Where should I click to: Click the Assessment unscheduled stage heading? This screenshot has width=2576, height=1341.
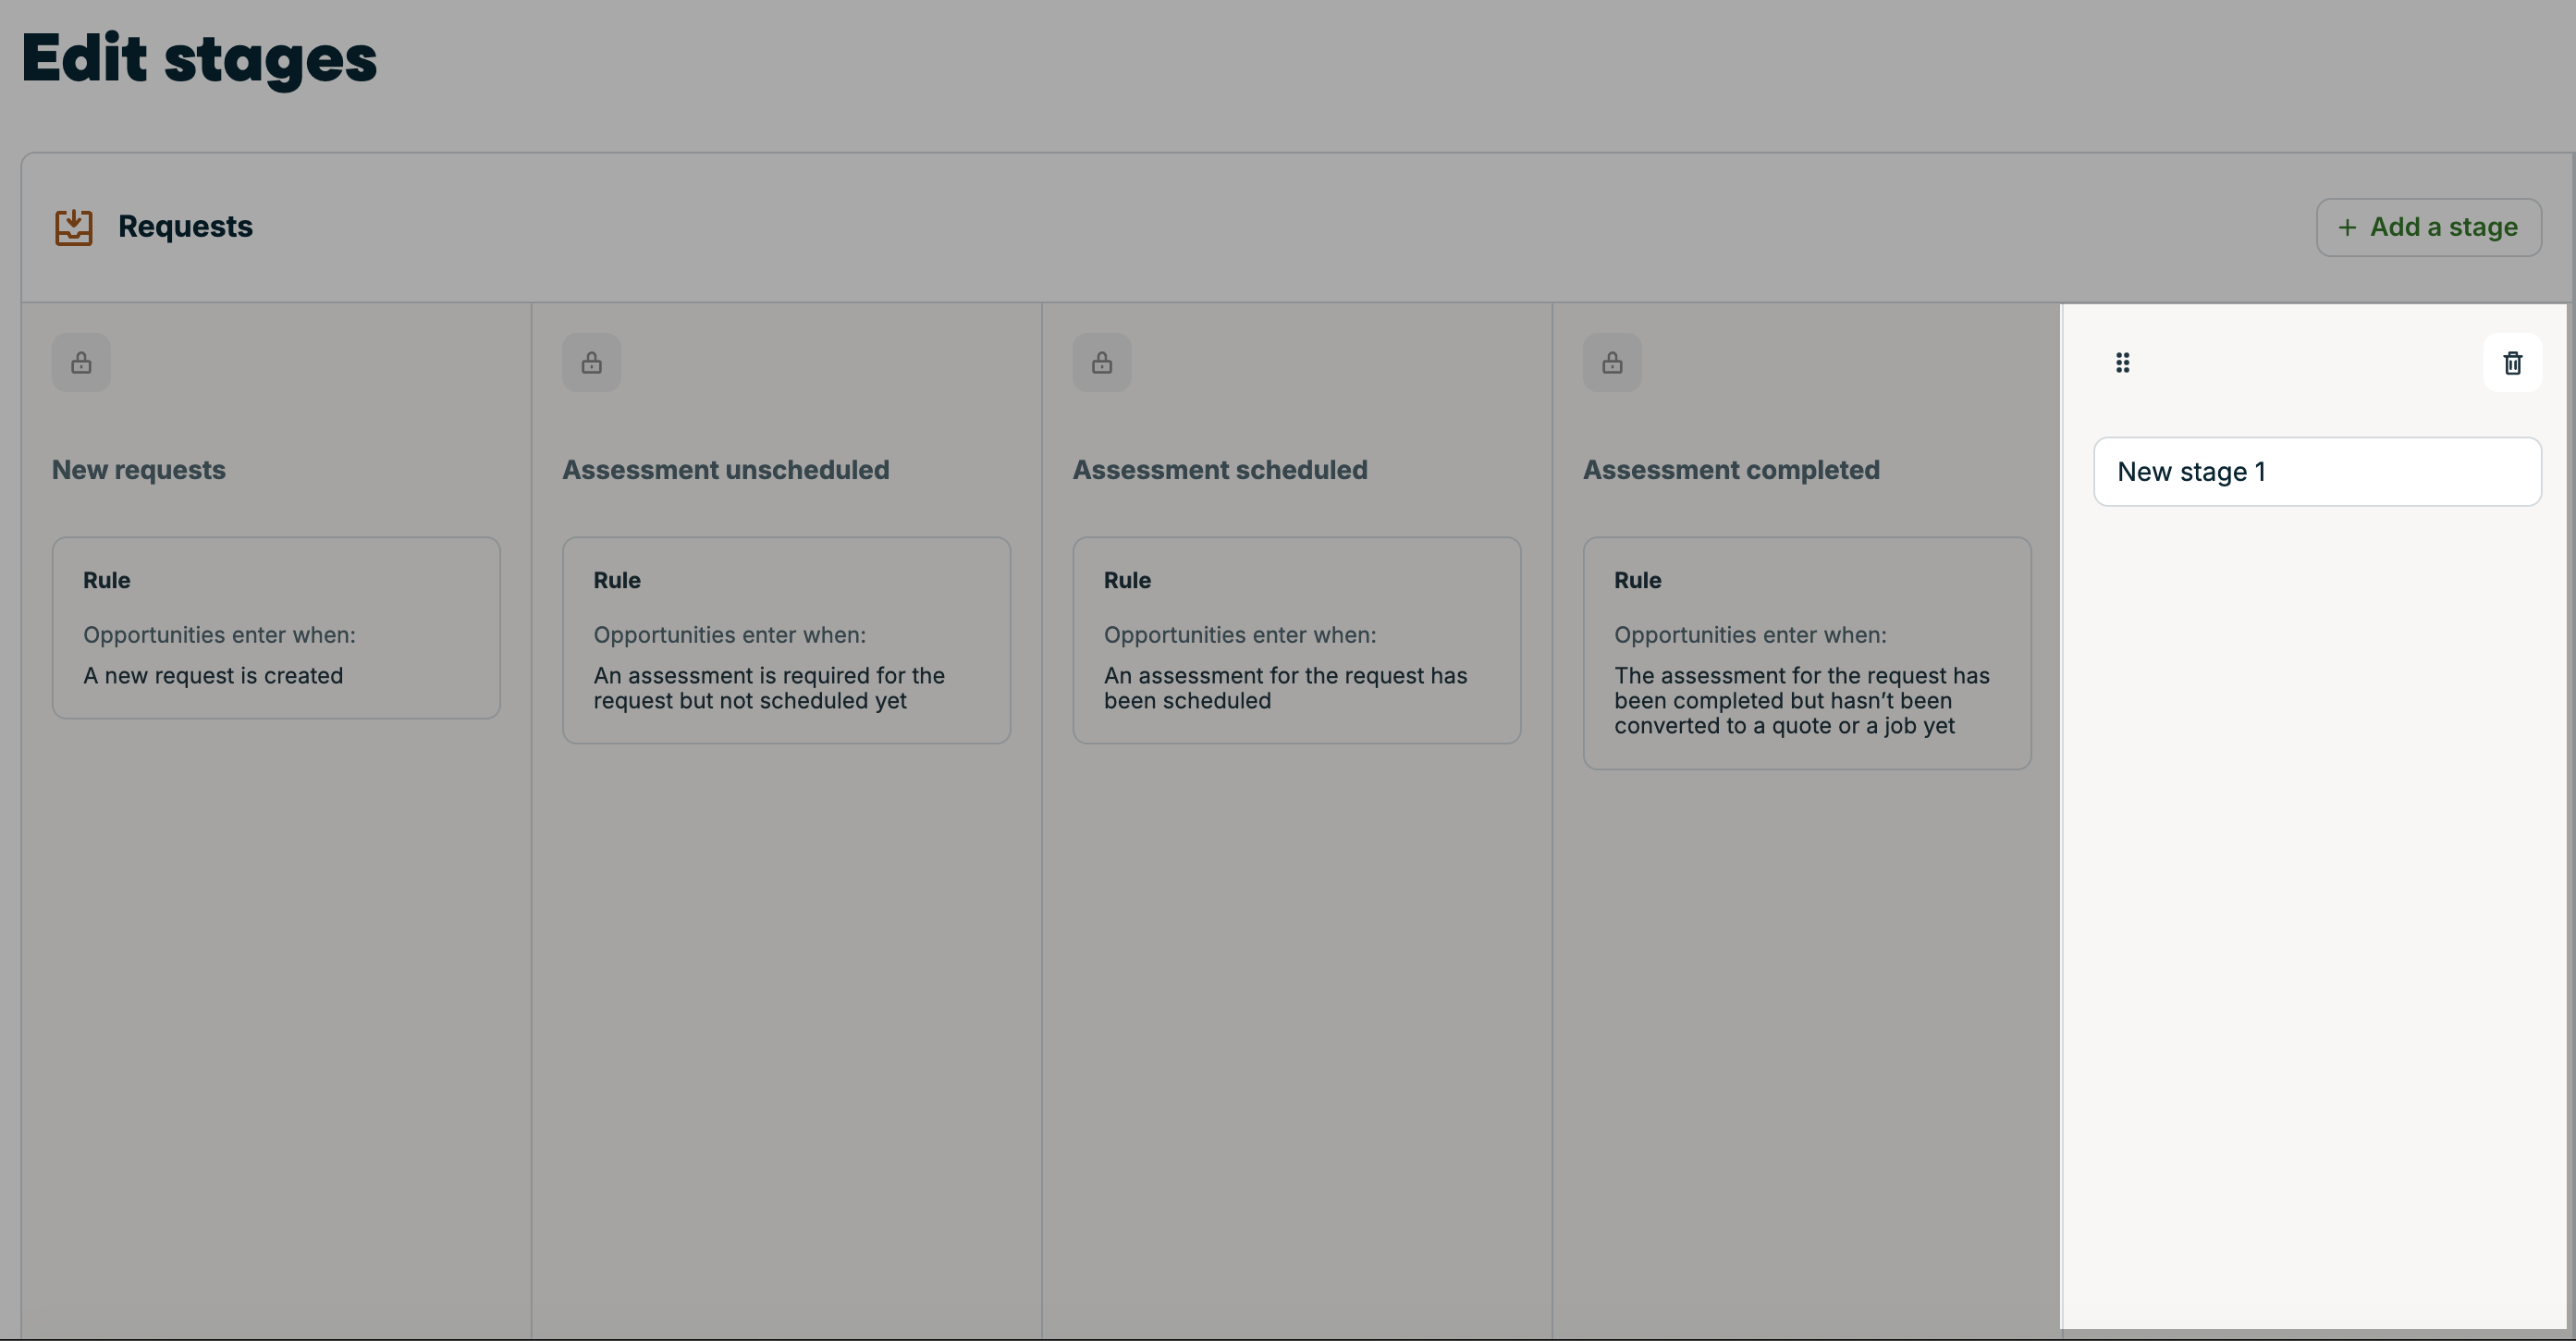725,470
